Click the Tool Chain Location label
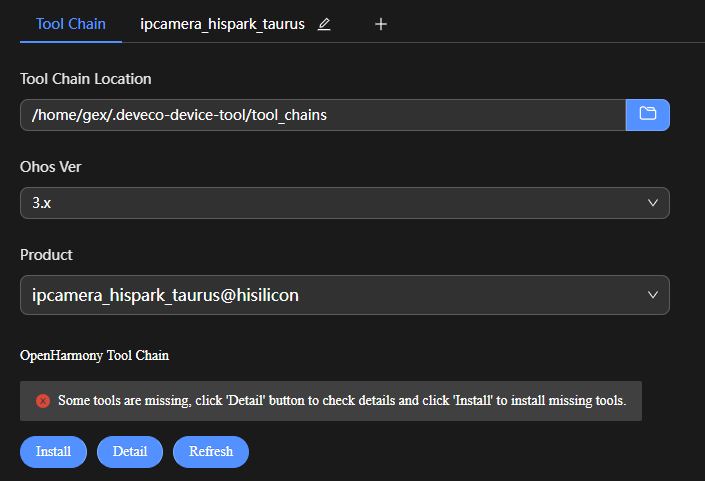This screenshot has height=481, width=705. (85, 79)
